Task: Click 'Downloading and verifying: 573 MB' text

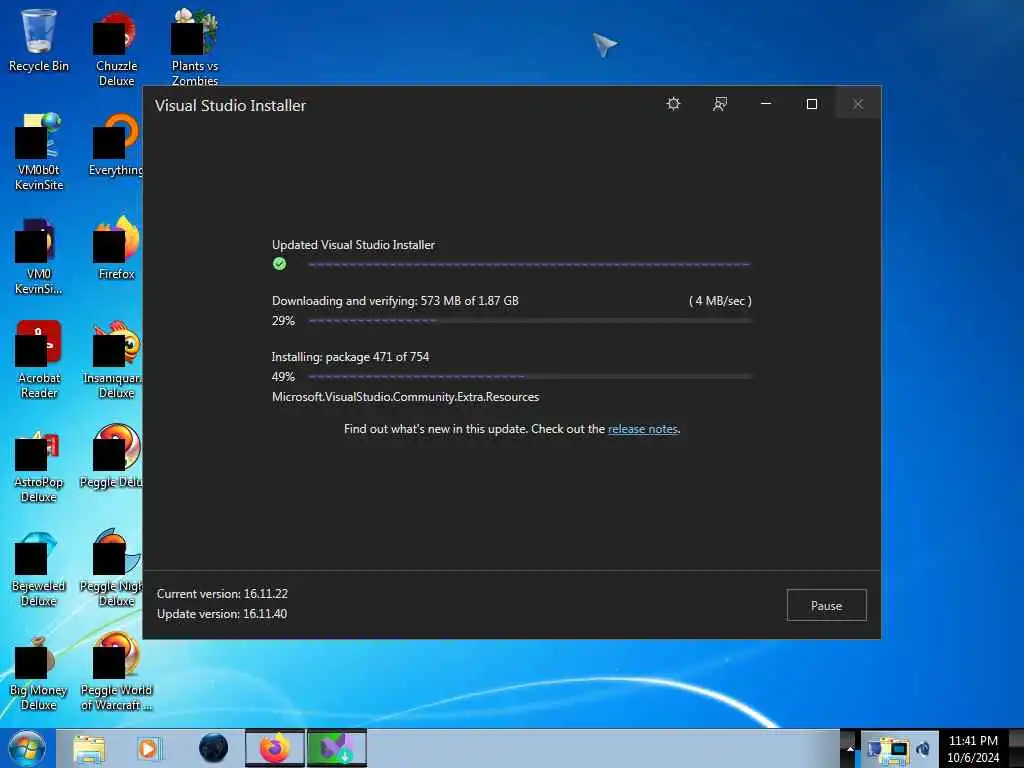Action: 395,301
